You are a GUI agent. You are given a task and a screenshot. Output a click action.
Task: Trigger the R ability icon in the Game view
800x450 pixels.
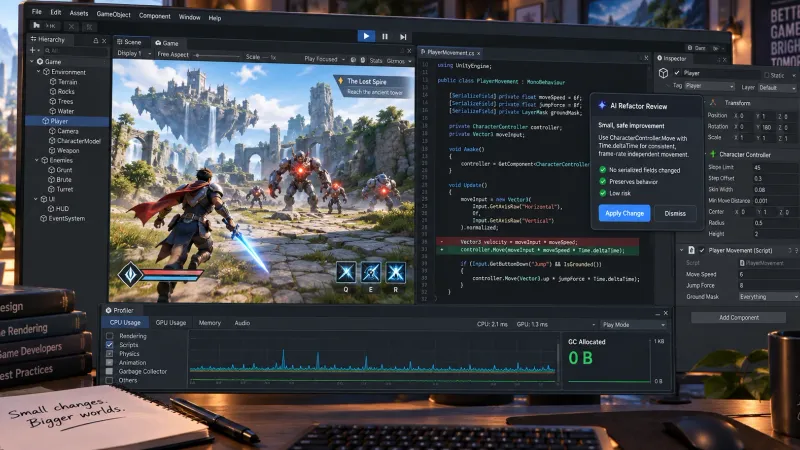395,272
